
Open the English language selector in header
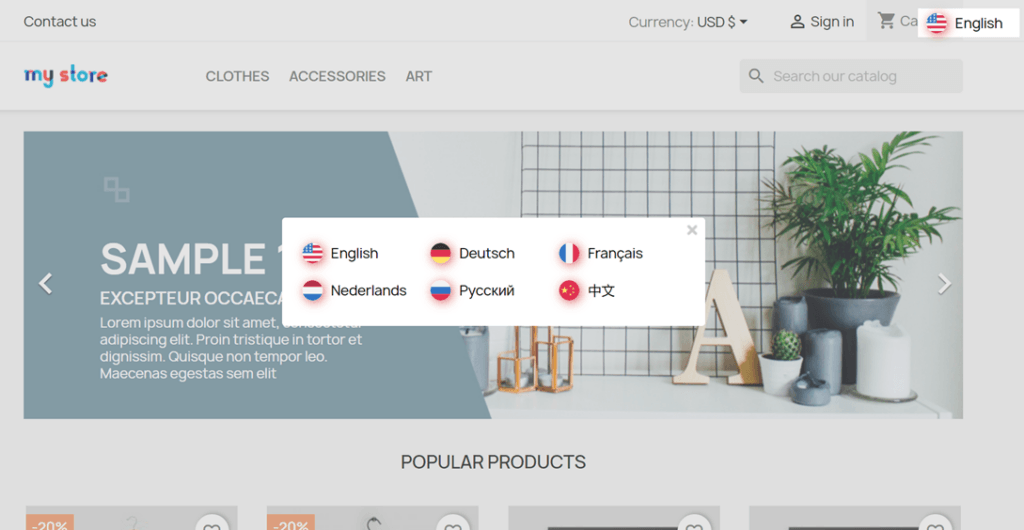(966, 23)
